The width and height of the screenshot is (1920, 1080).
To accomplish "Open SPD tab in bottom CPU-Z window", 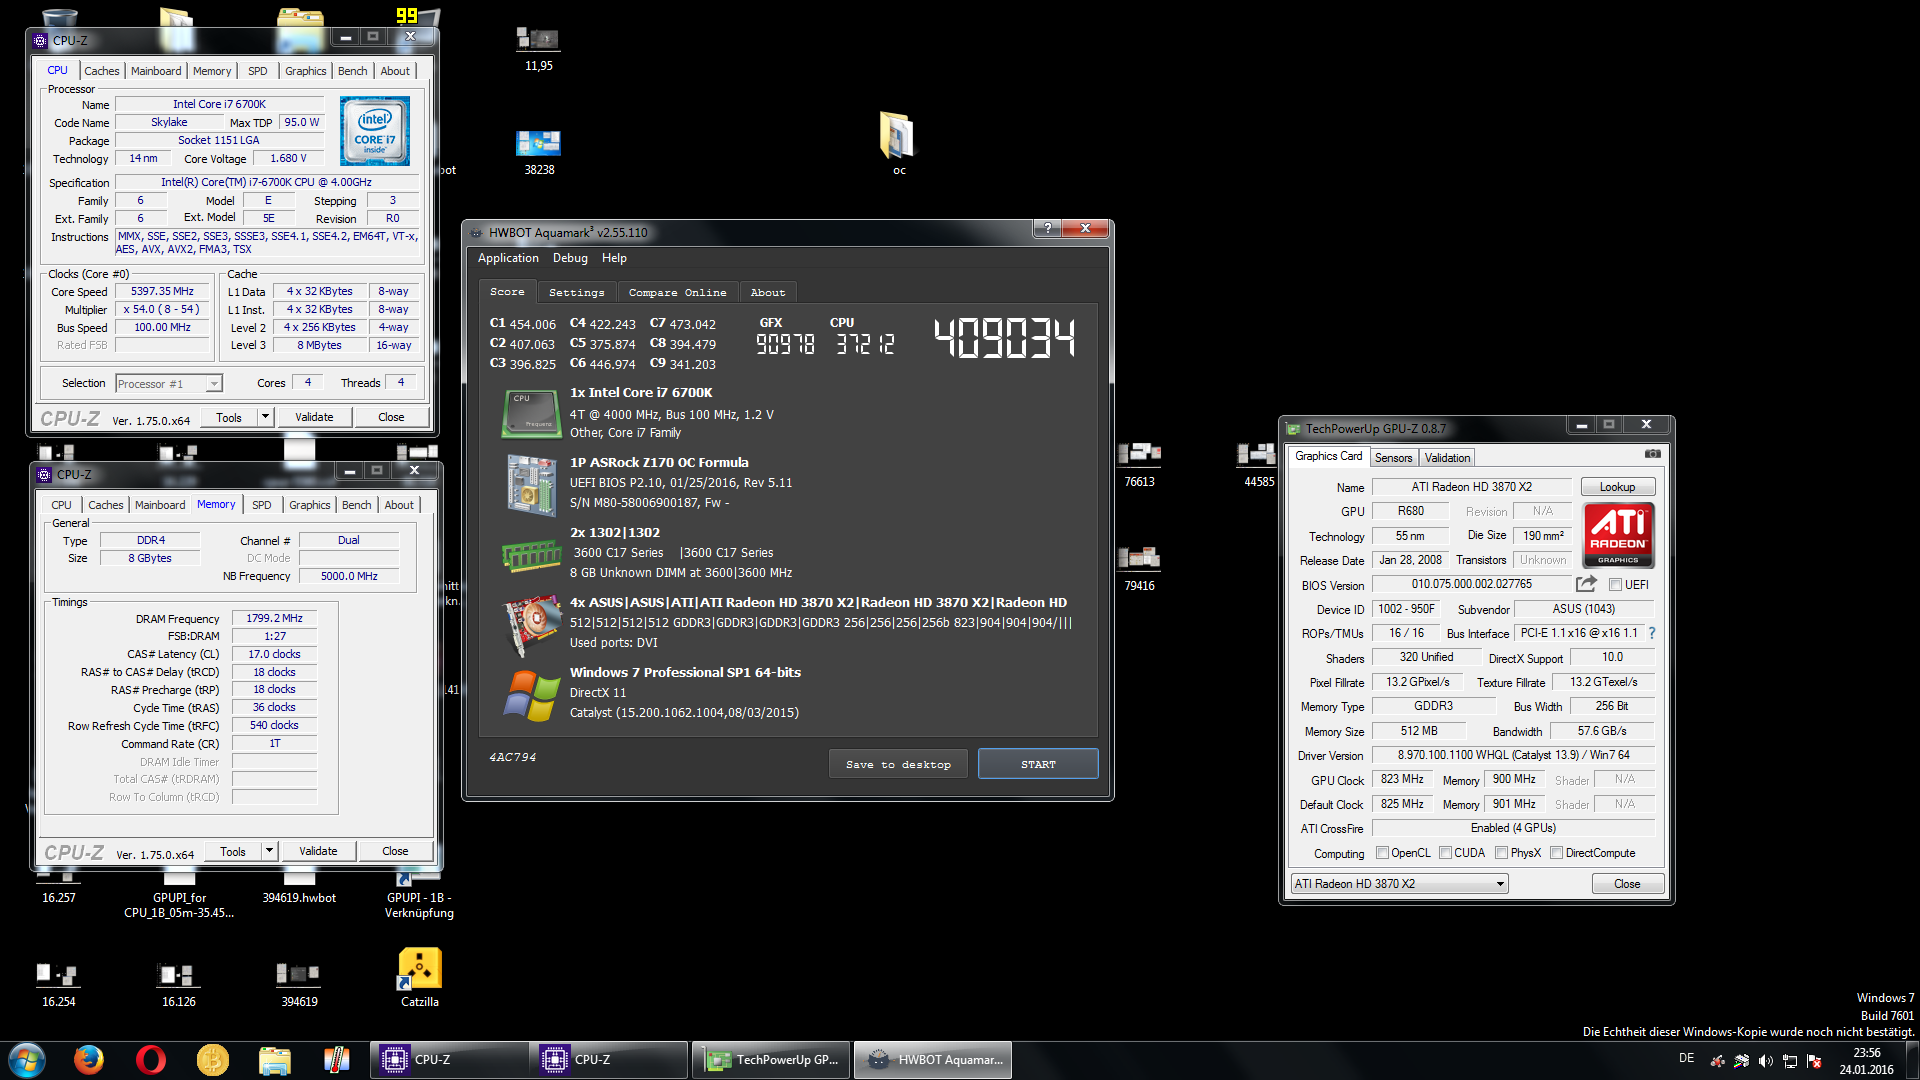I will [261, 505].
